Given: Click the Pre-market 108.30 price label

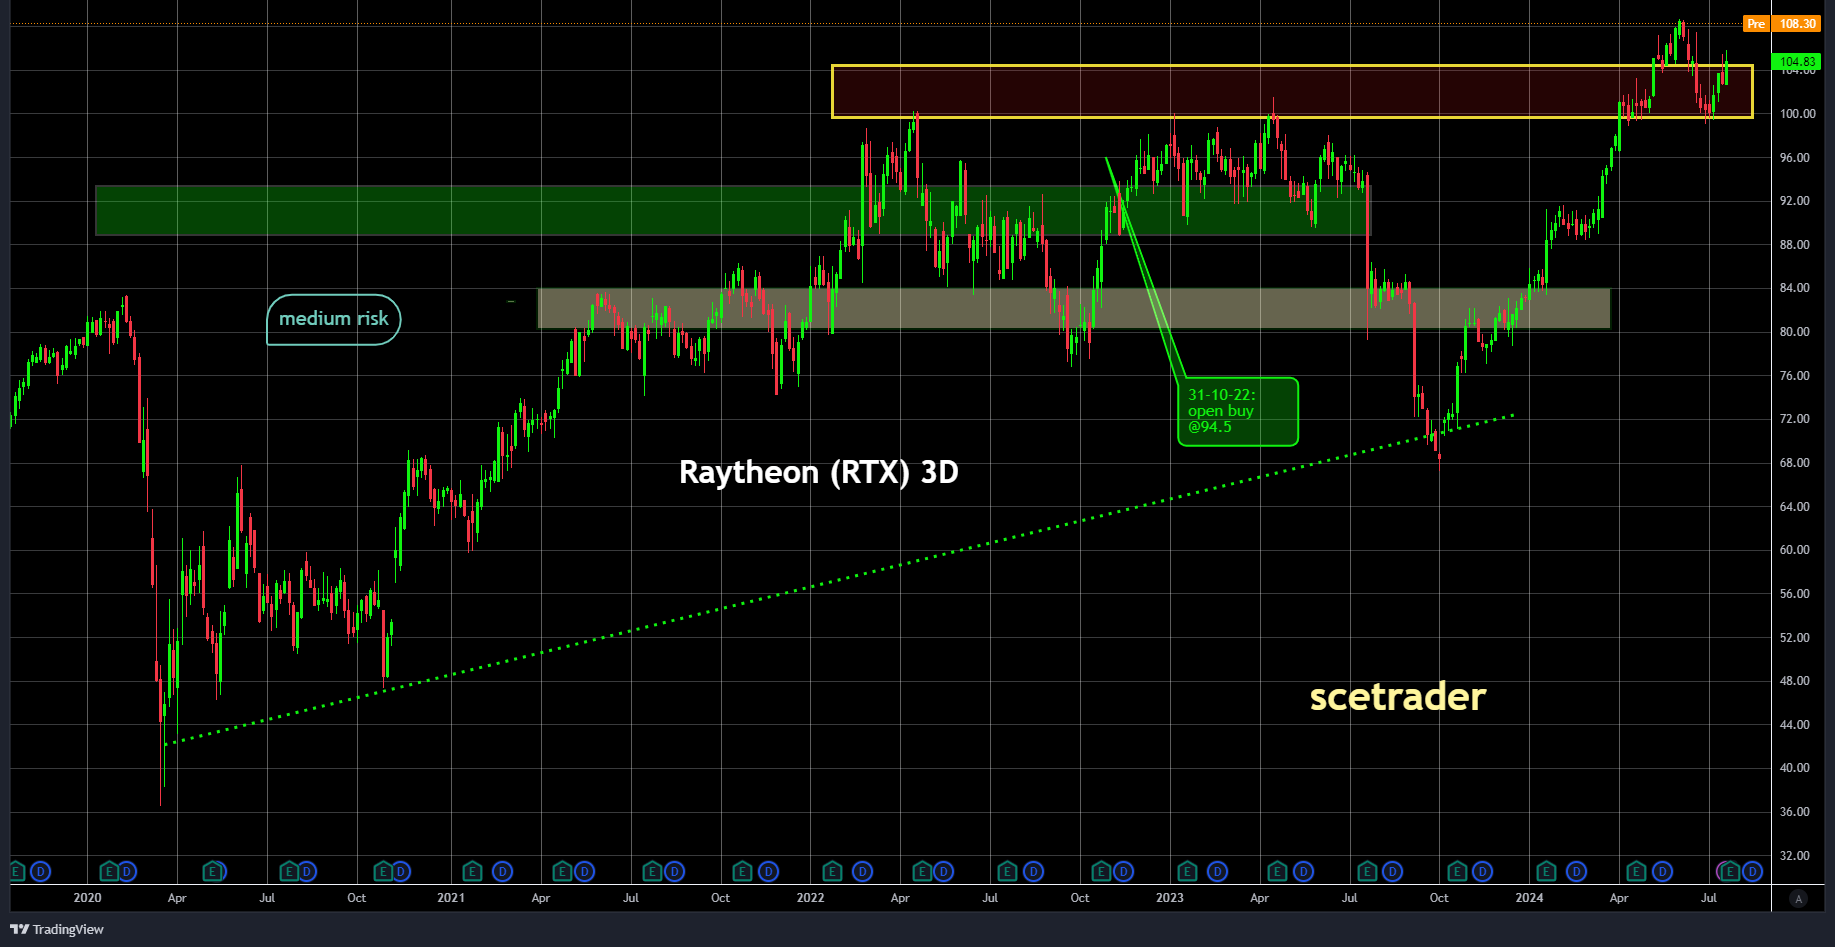Looking at the screenshot, I should click(x=1781, y=24).
